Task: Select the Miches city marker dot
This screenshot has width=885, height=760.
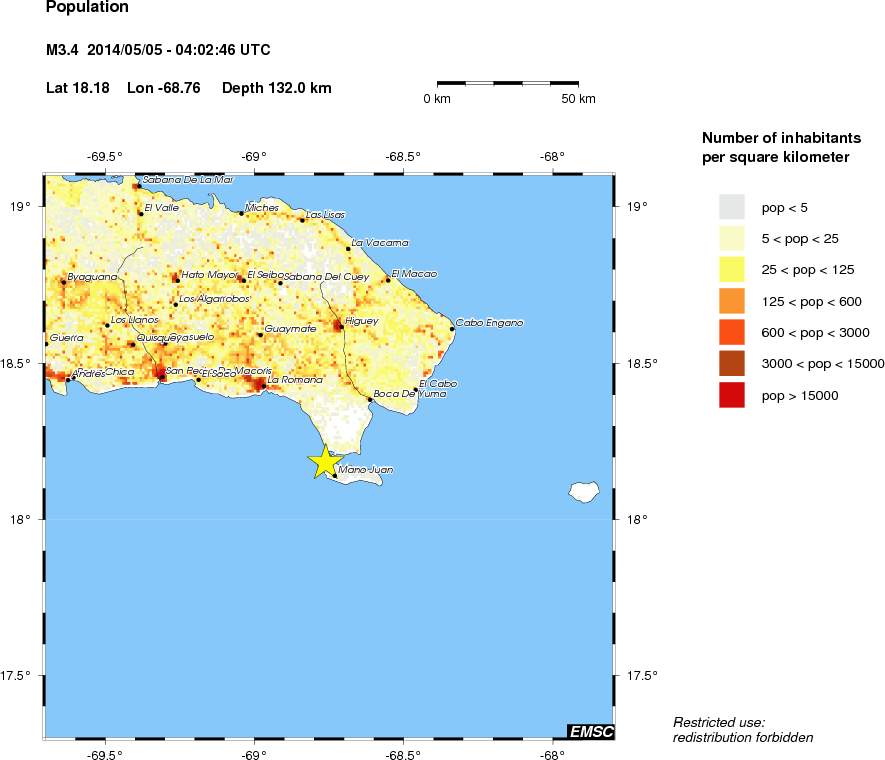Action: 241,213
